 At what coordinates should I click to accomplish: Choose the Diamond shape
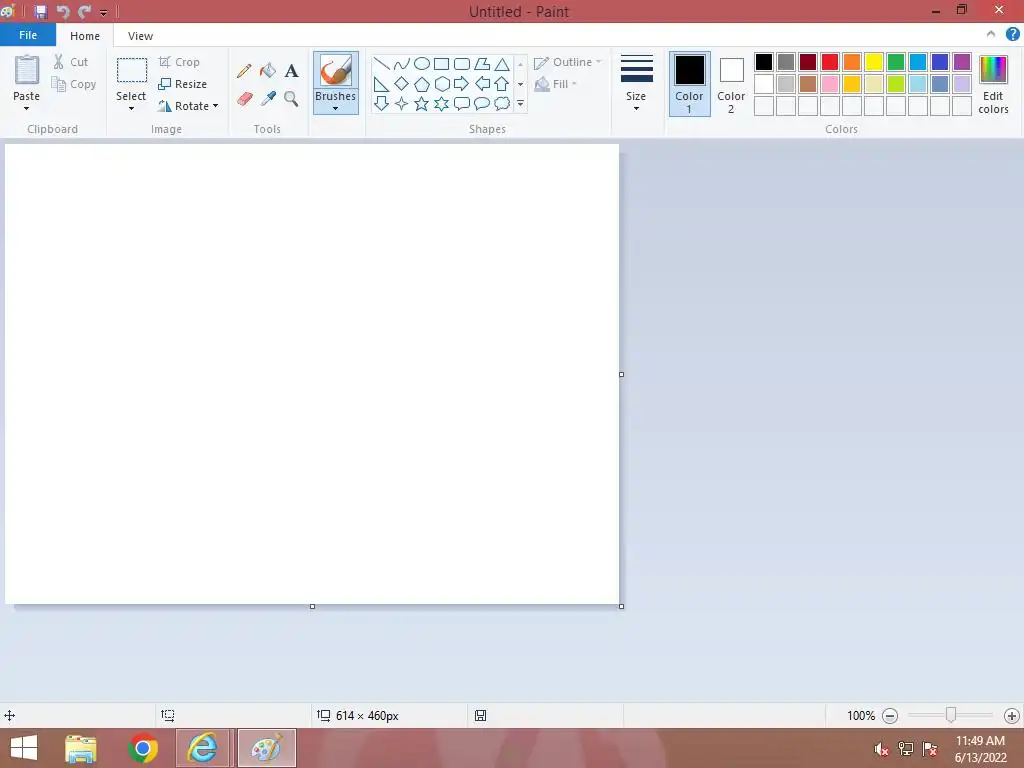402,84
